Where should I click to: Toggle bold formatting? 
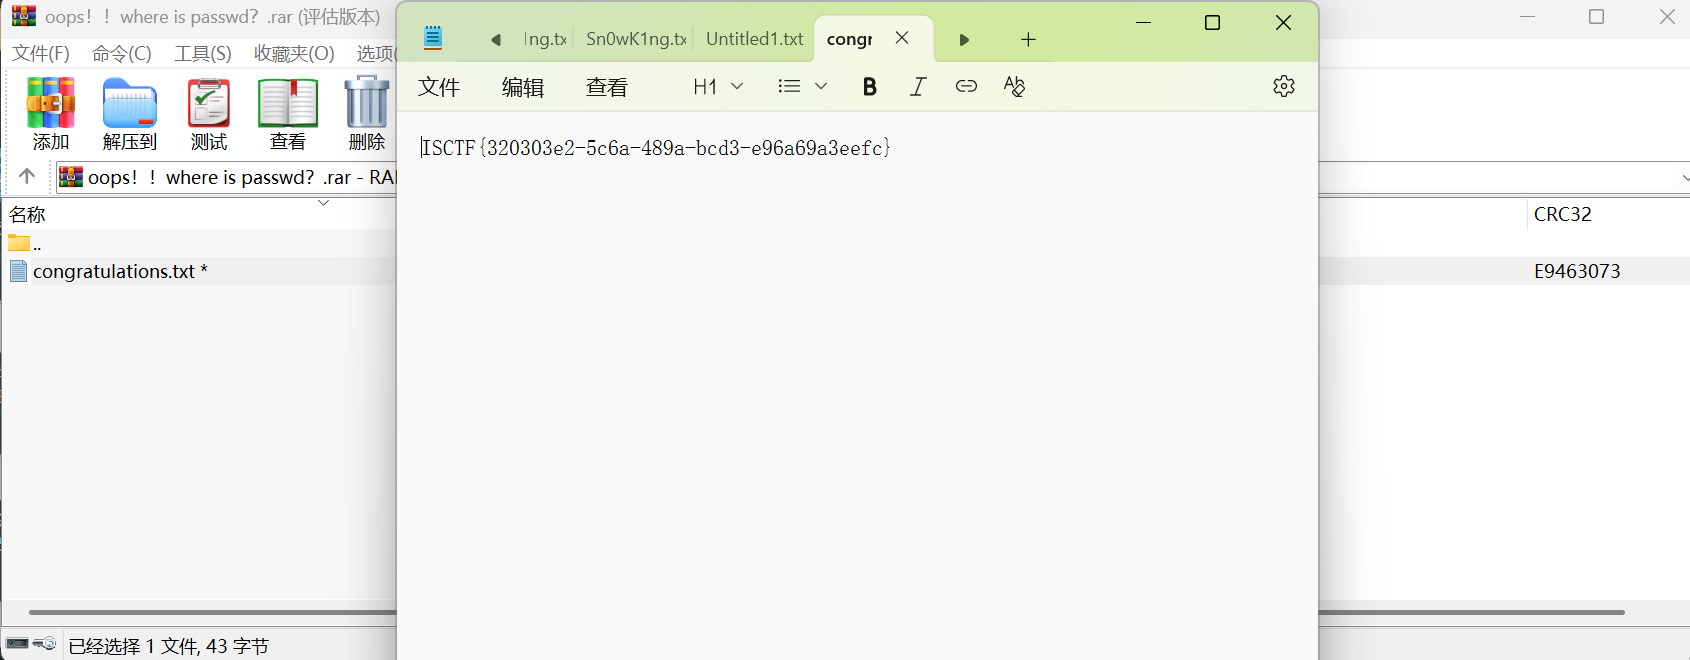tap(869, 86)
